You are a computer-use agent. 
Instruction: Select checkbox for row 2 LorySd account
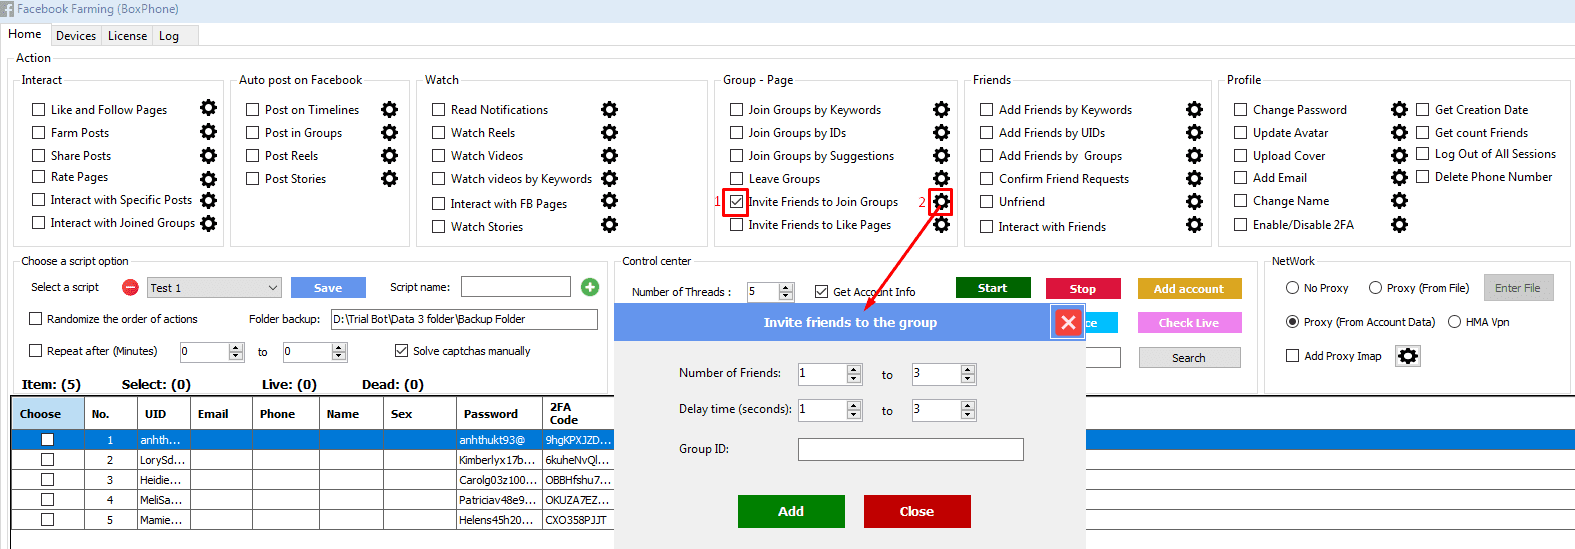pos(47,460)
